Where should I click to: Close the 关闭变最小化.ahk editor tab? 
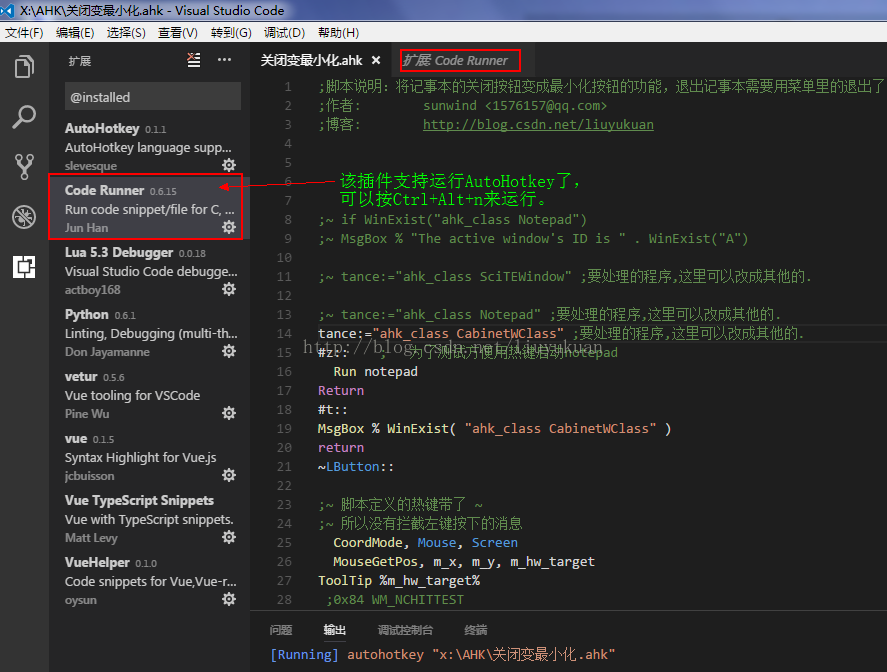click(x=376, y=61)
